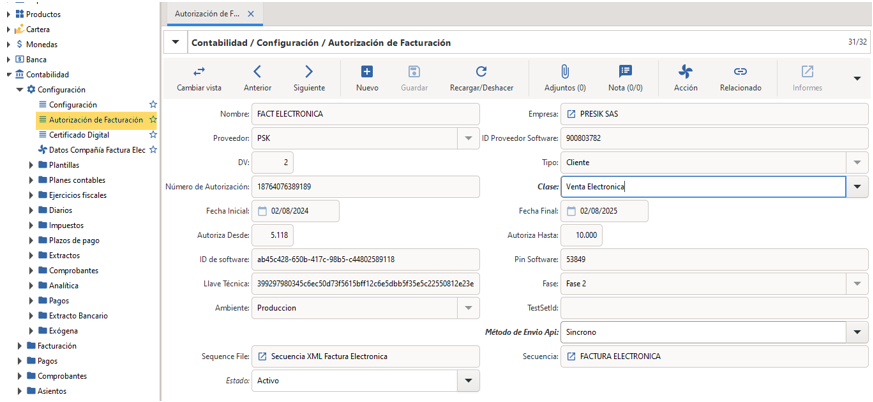873x402 pixels.
Task: Open the Tipo Cliente dropdown
Action: coord(857,163)
